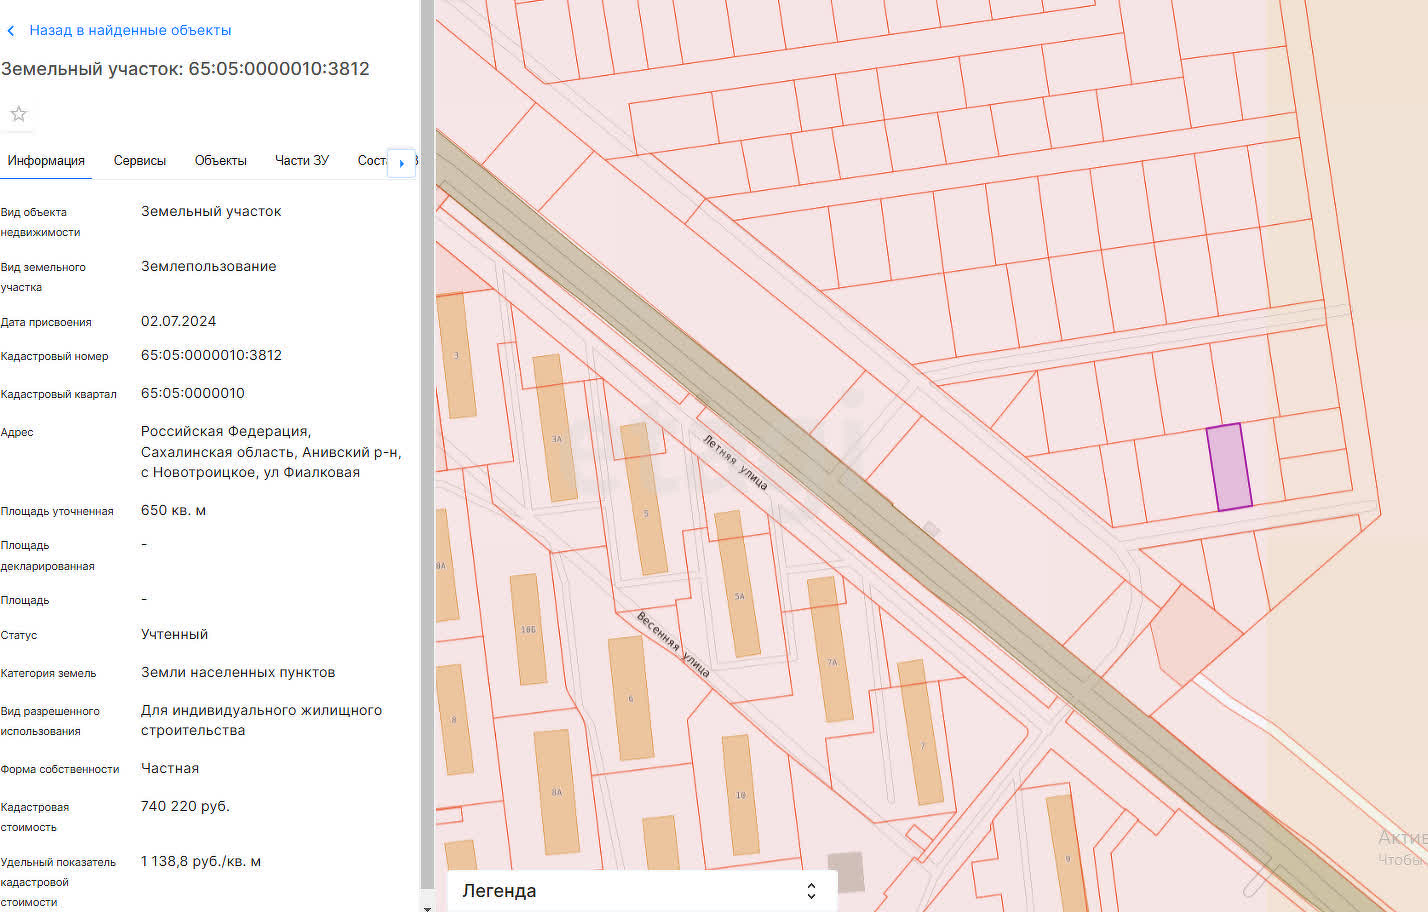Open the Части ЗУ tab
The image size is (1428, 912).
click(301, 161)
